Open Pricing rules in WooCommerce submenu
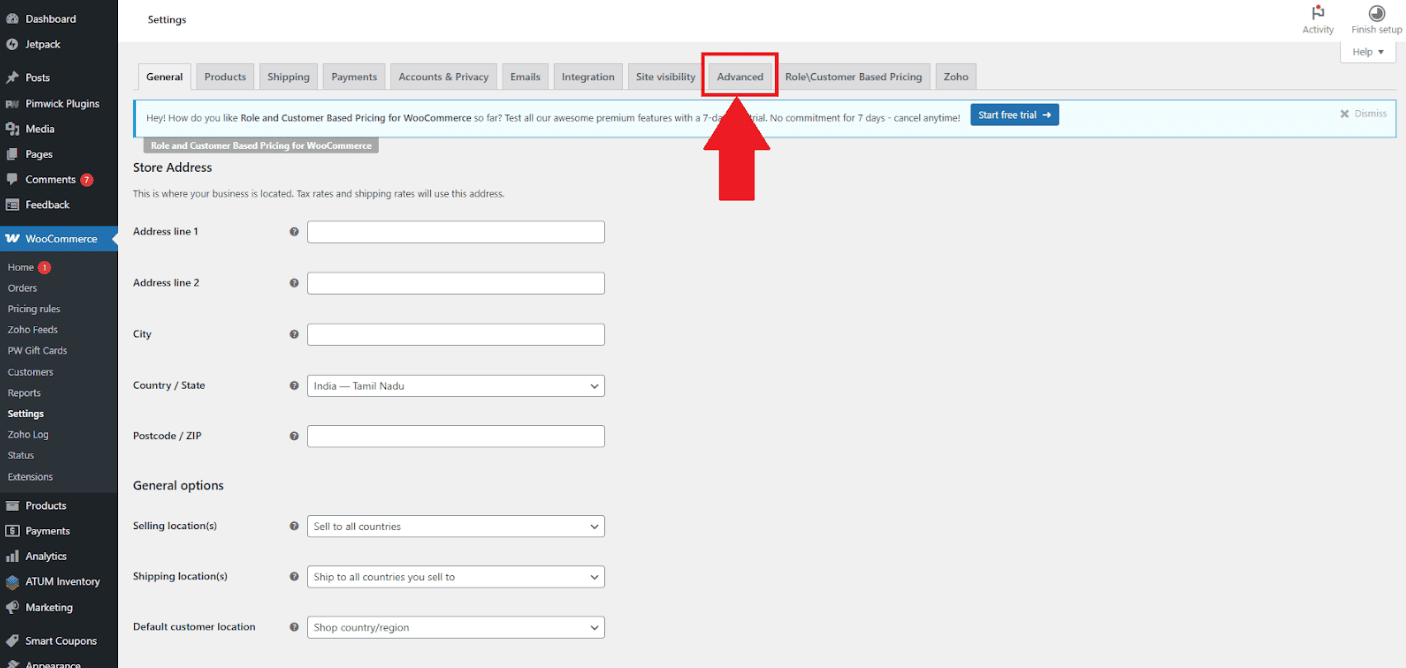The image size is (1406, 668). tap(34, 309)
